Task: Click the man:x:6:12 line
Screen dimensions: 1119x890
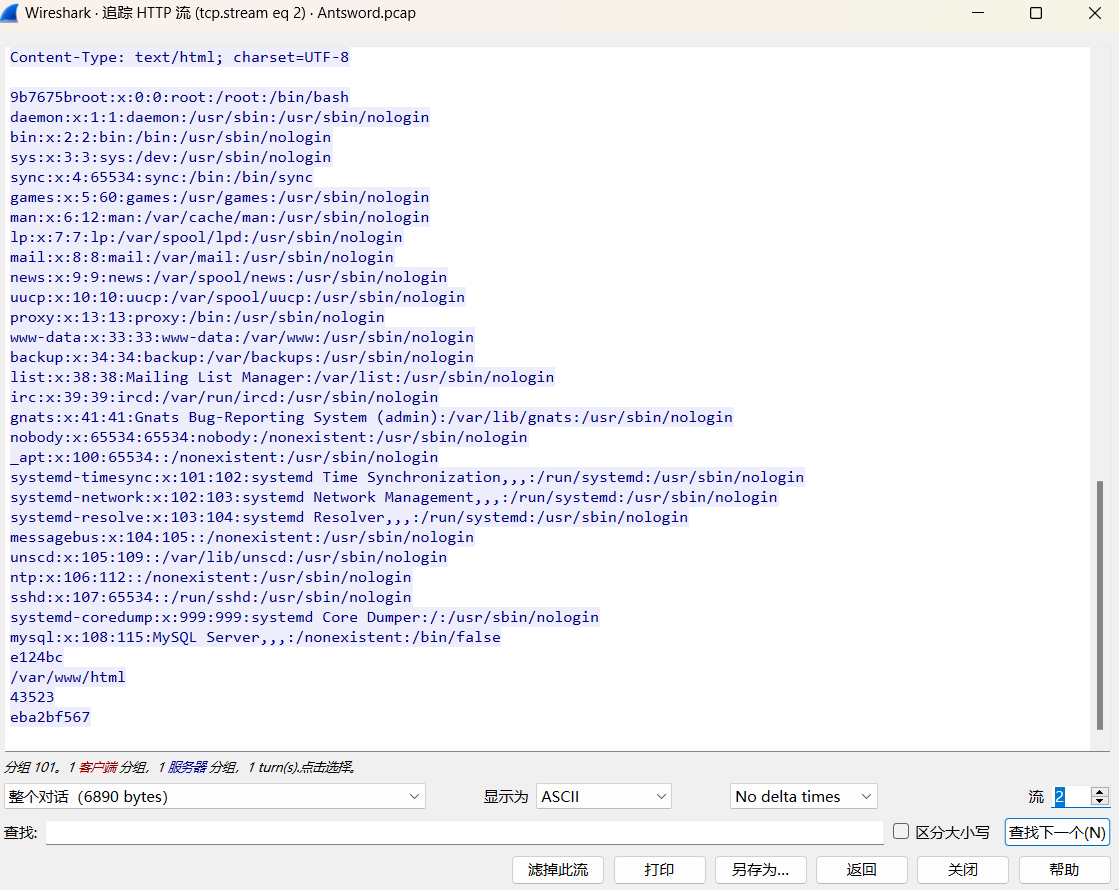Action: (220, 217)
